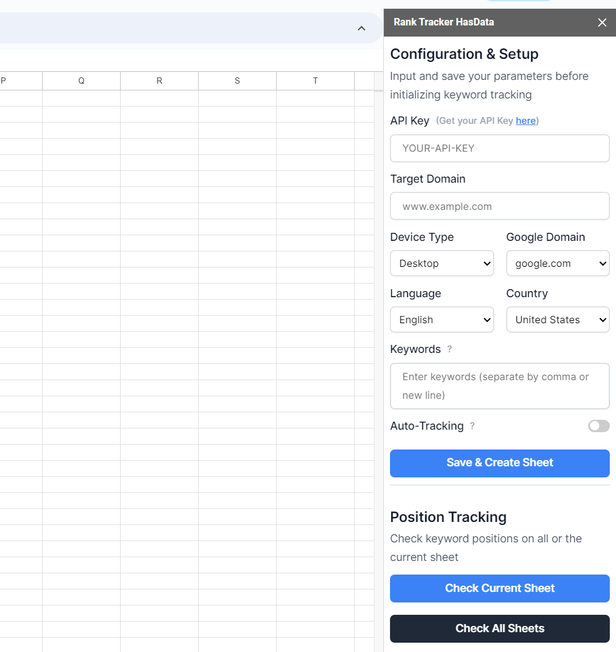
Task: Select column P header
Action: (x=21, y=81)
